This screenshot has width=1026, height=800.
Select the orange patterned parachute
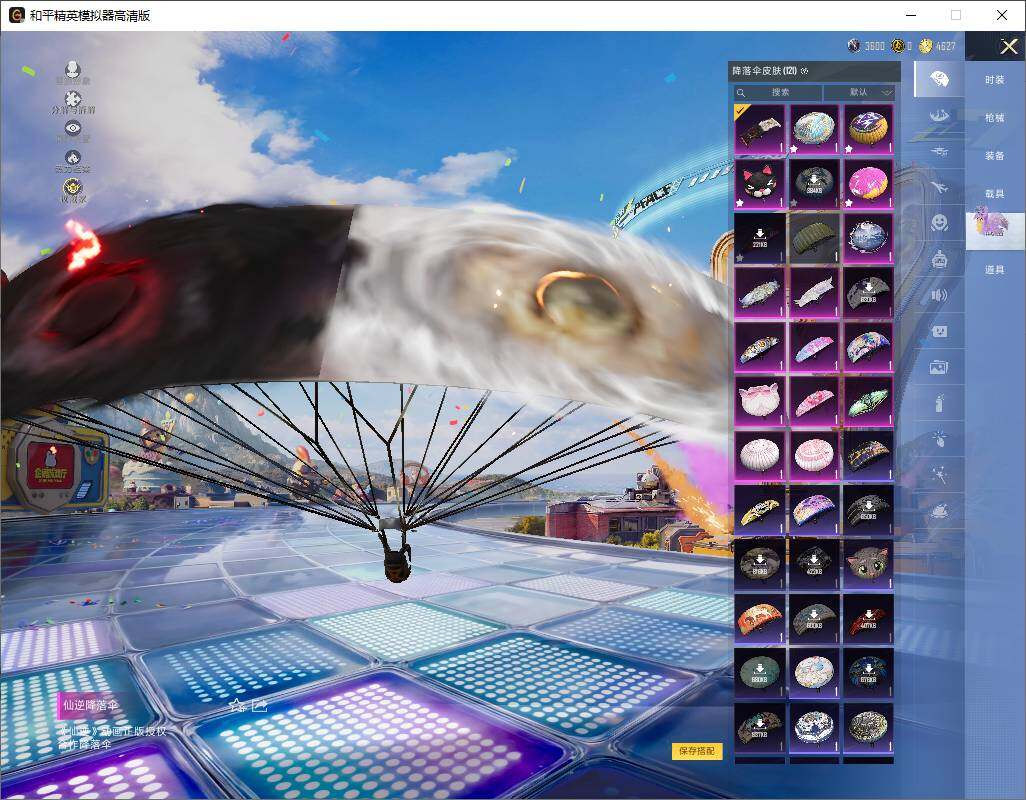click(760, 618)
